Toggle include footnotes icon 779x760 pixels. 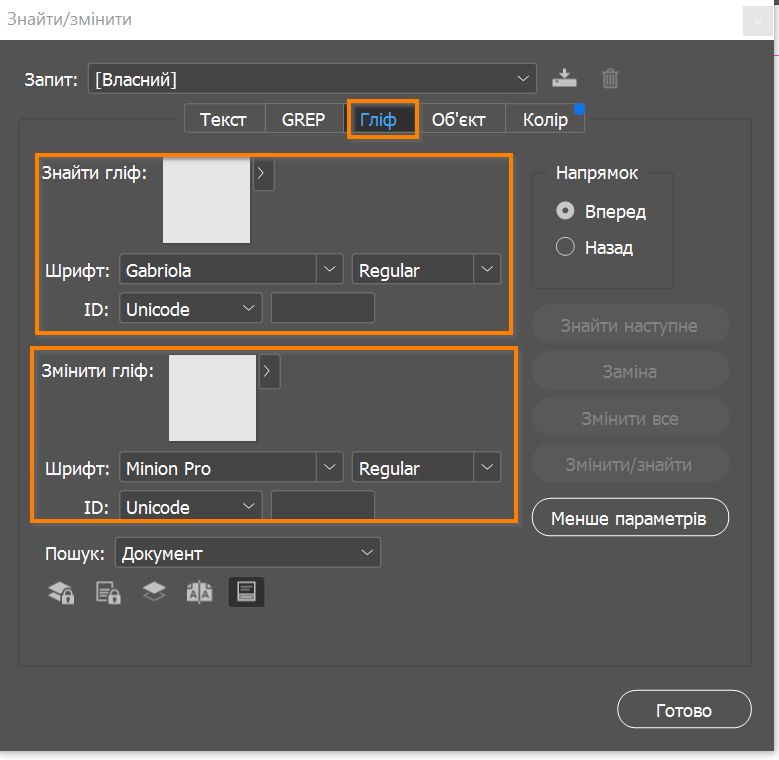pos(246,593)
